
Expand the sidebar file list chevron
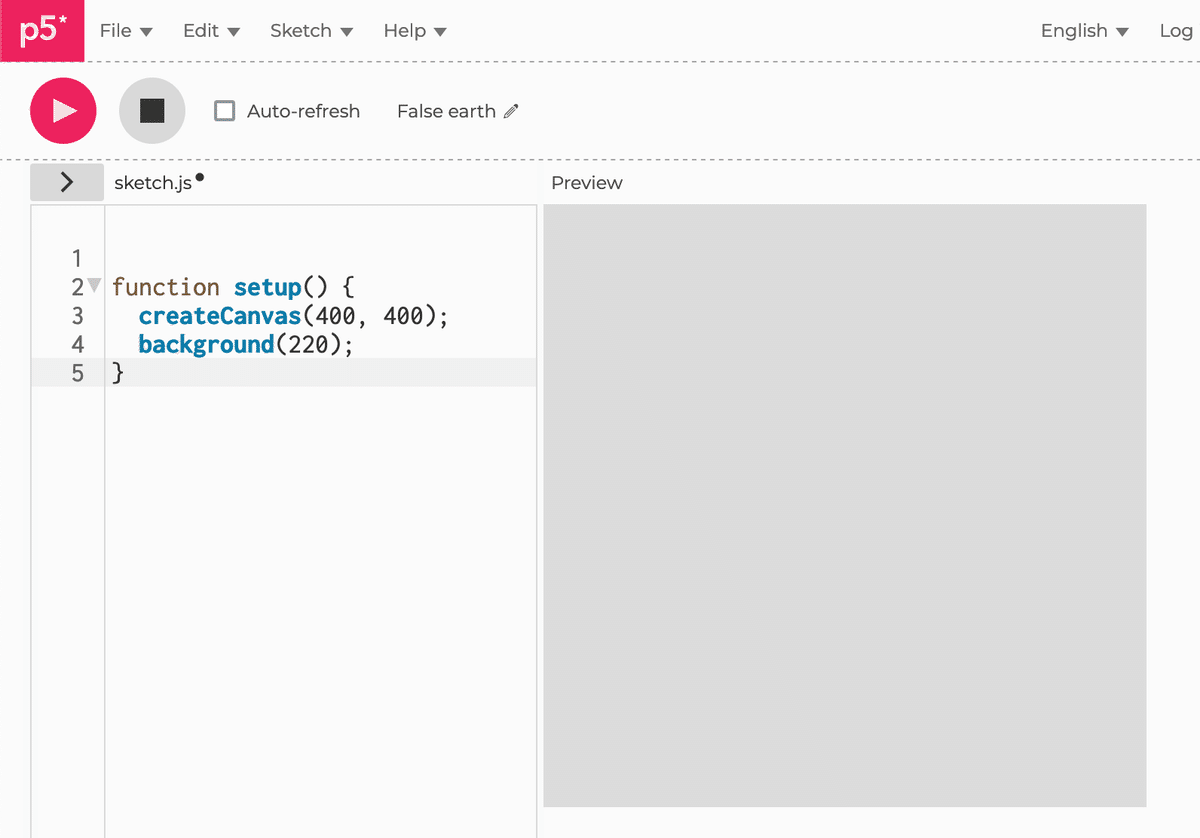point(67,182)
